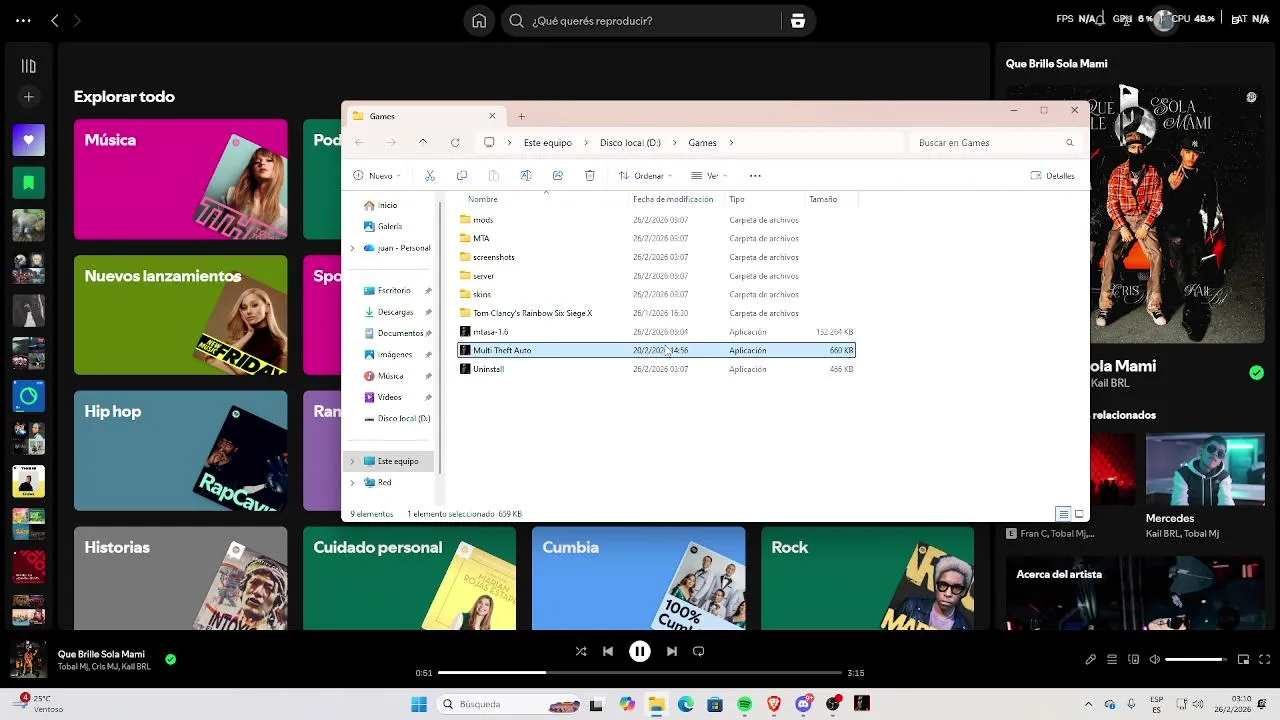Open Spotify from the Windows taskbar
Viewport: 1280px width, 720px height.
745,705
